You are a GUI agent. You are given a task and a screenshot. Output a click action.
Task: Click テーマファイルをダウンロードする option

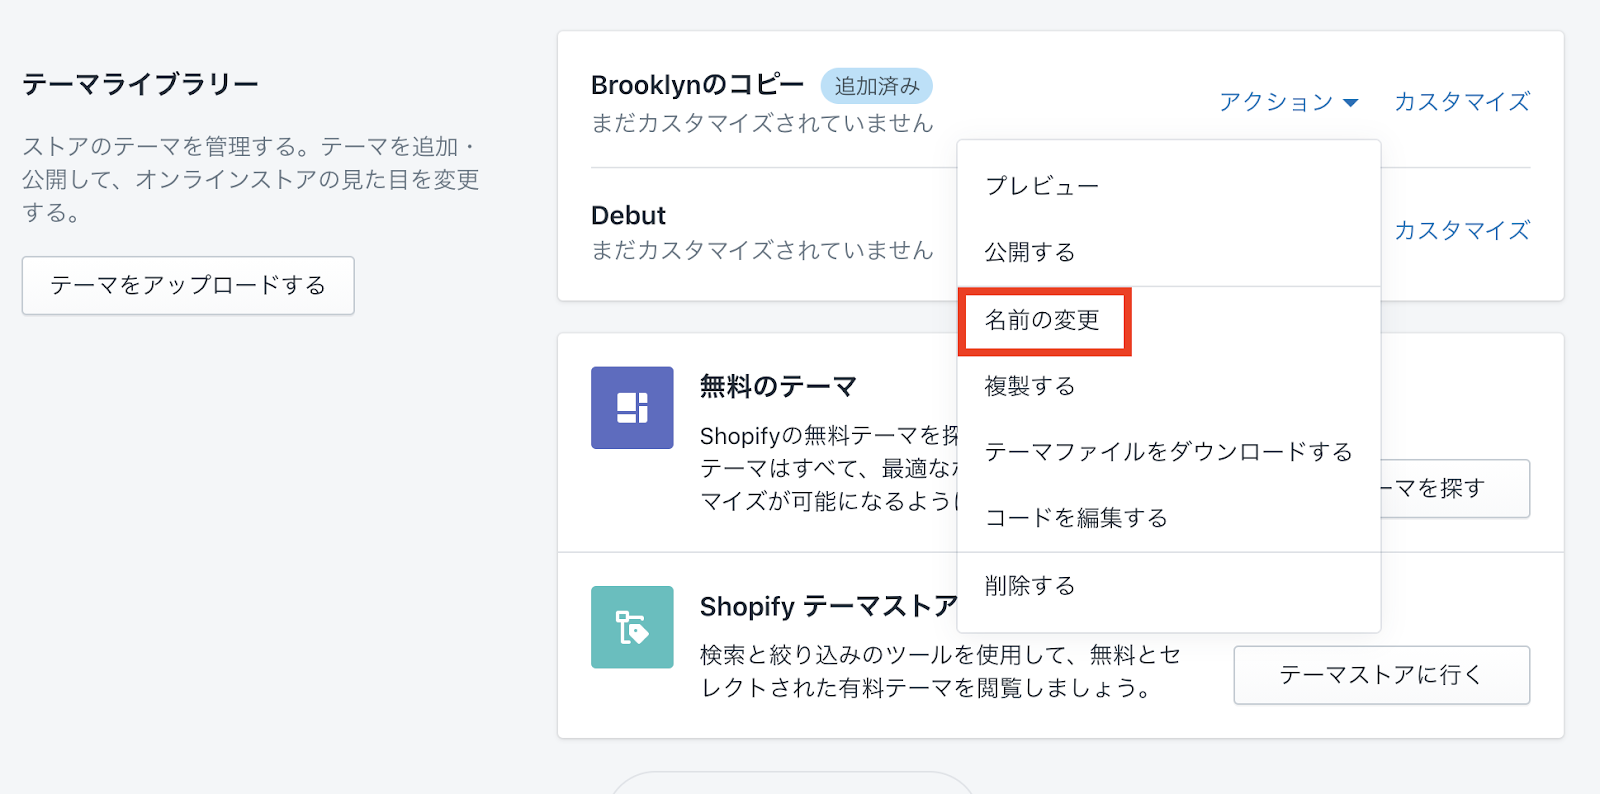tap(1168, 452)
